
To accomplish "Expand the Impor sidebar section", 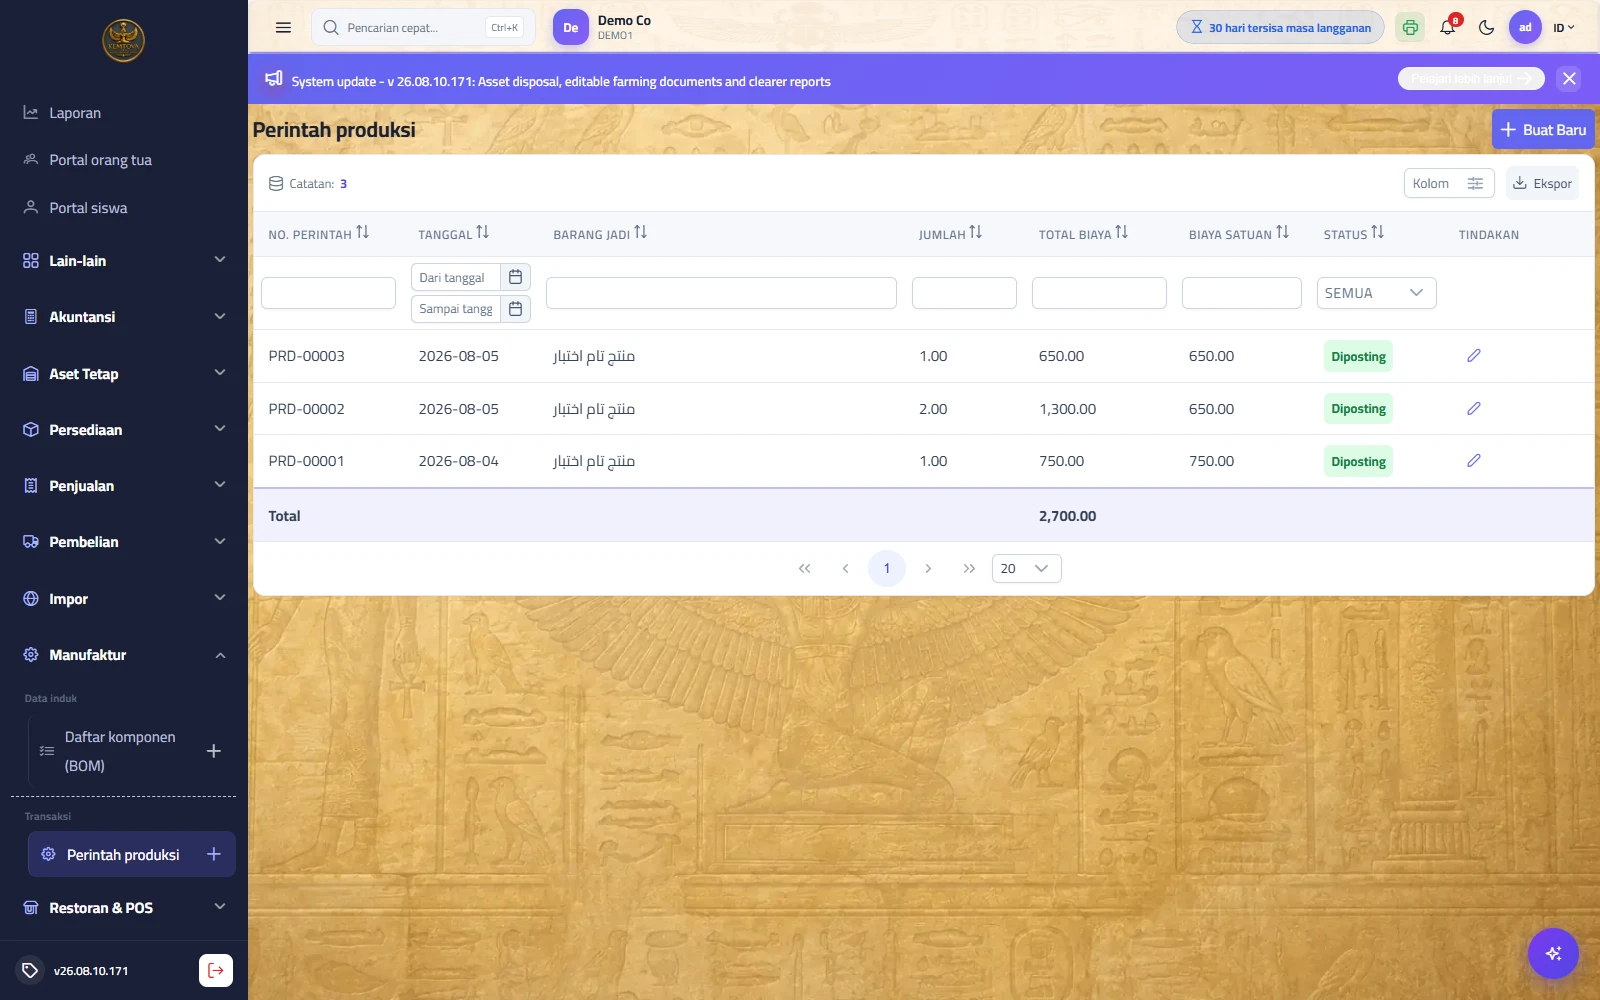I will coord(124,599).
